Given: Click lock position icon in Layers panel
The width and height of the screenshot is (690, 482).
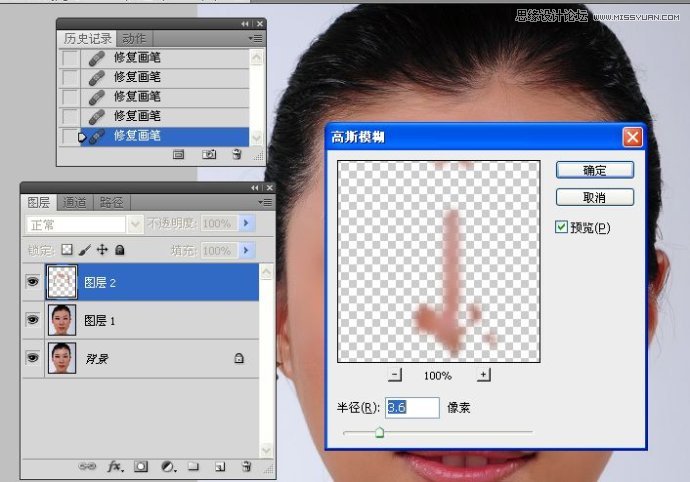Looking at the screenshot, I should coord(102,250).
